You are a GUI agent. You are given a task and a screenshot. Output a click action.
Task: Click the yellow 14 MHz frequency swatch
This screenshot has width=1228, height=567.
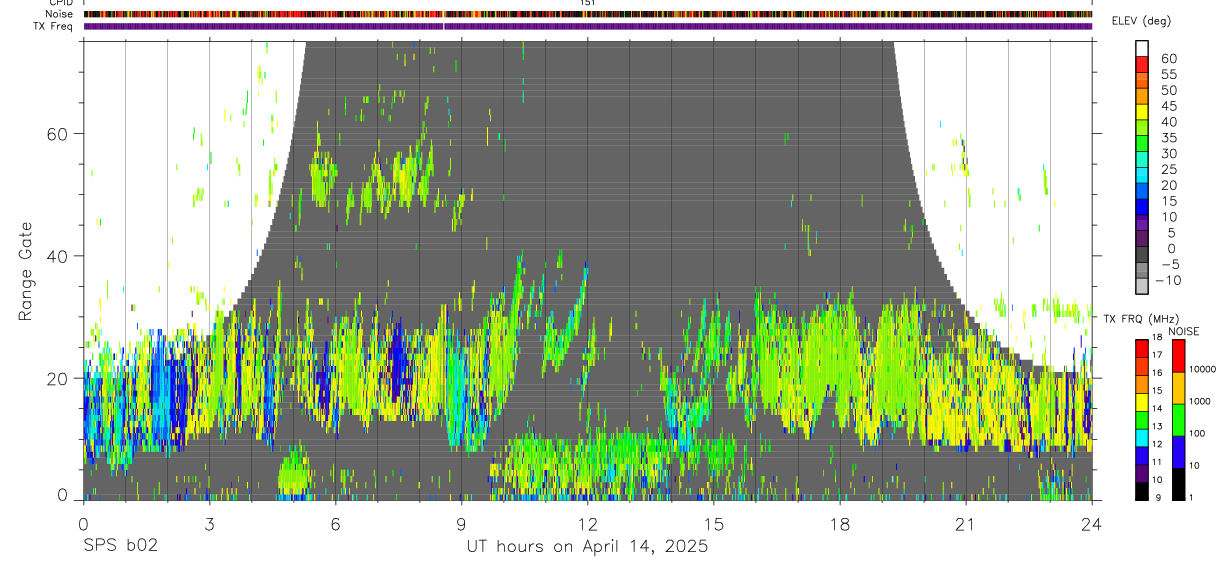point(1142,402)
